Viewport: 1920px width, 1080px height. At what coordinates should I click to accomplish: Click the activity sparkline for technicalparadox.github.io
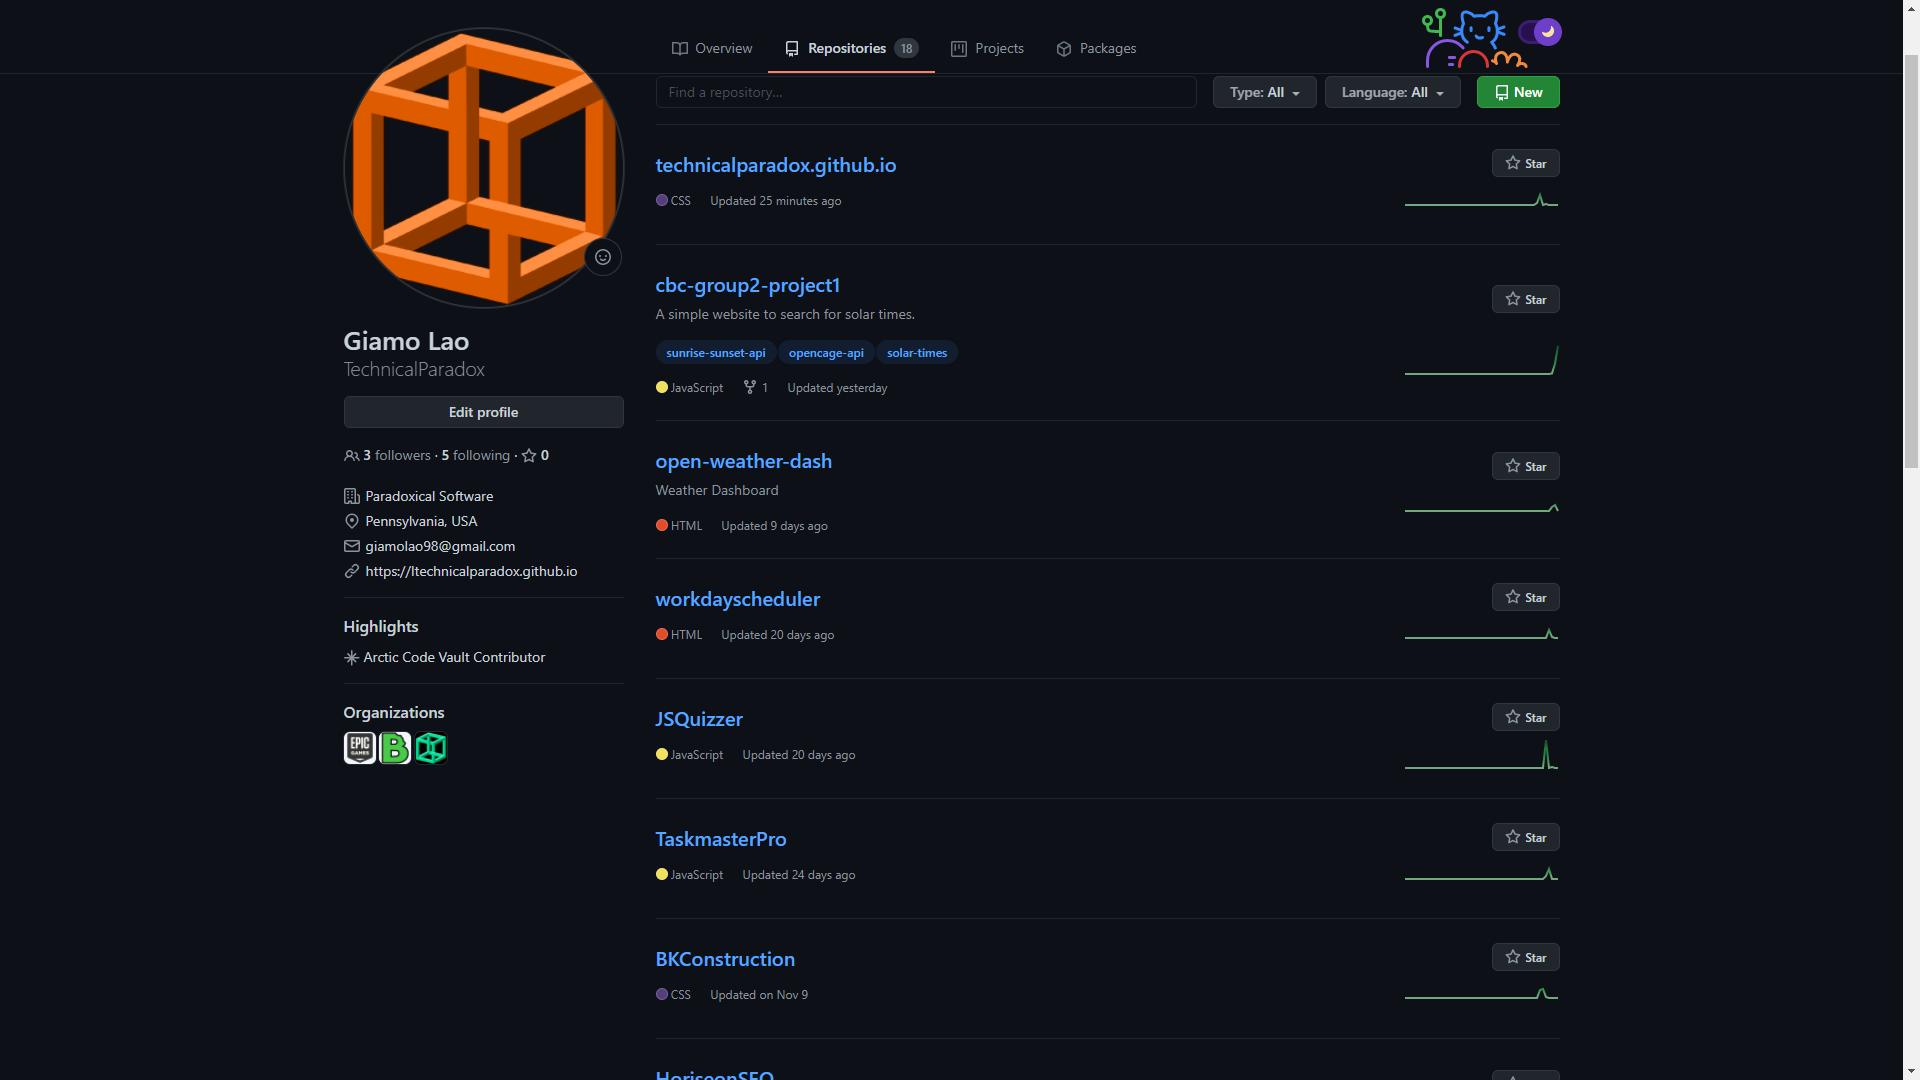[x=1481, y=200]
